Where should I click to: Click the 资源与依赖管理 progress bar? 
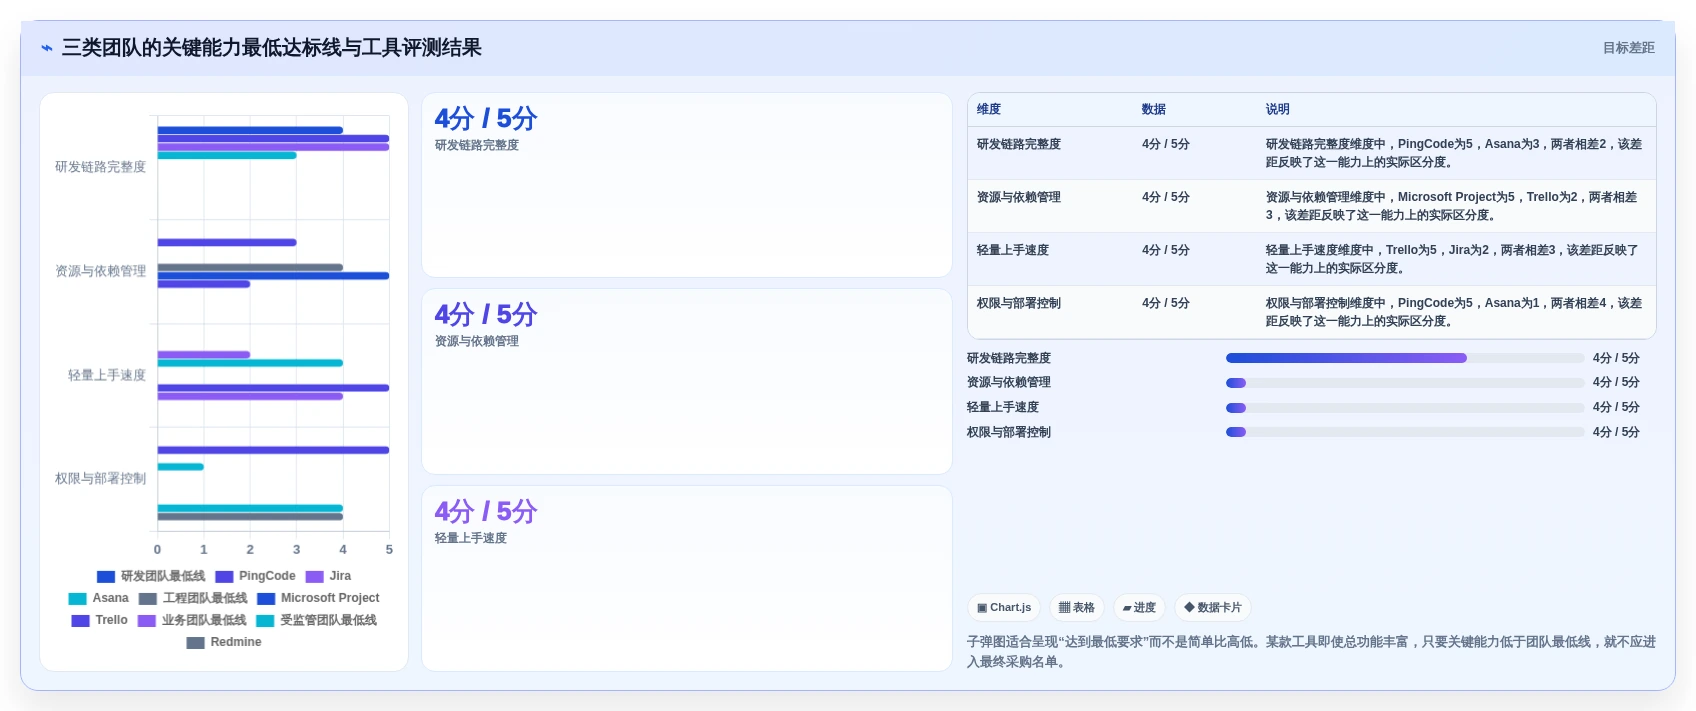[x=1405, y=383]
